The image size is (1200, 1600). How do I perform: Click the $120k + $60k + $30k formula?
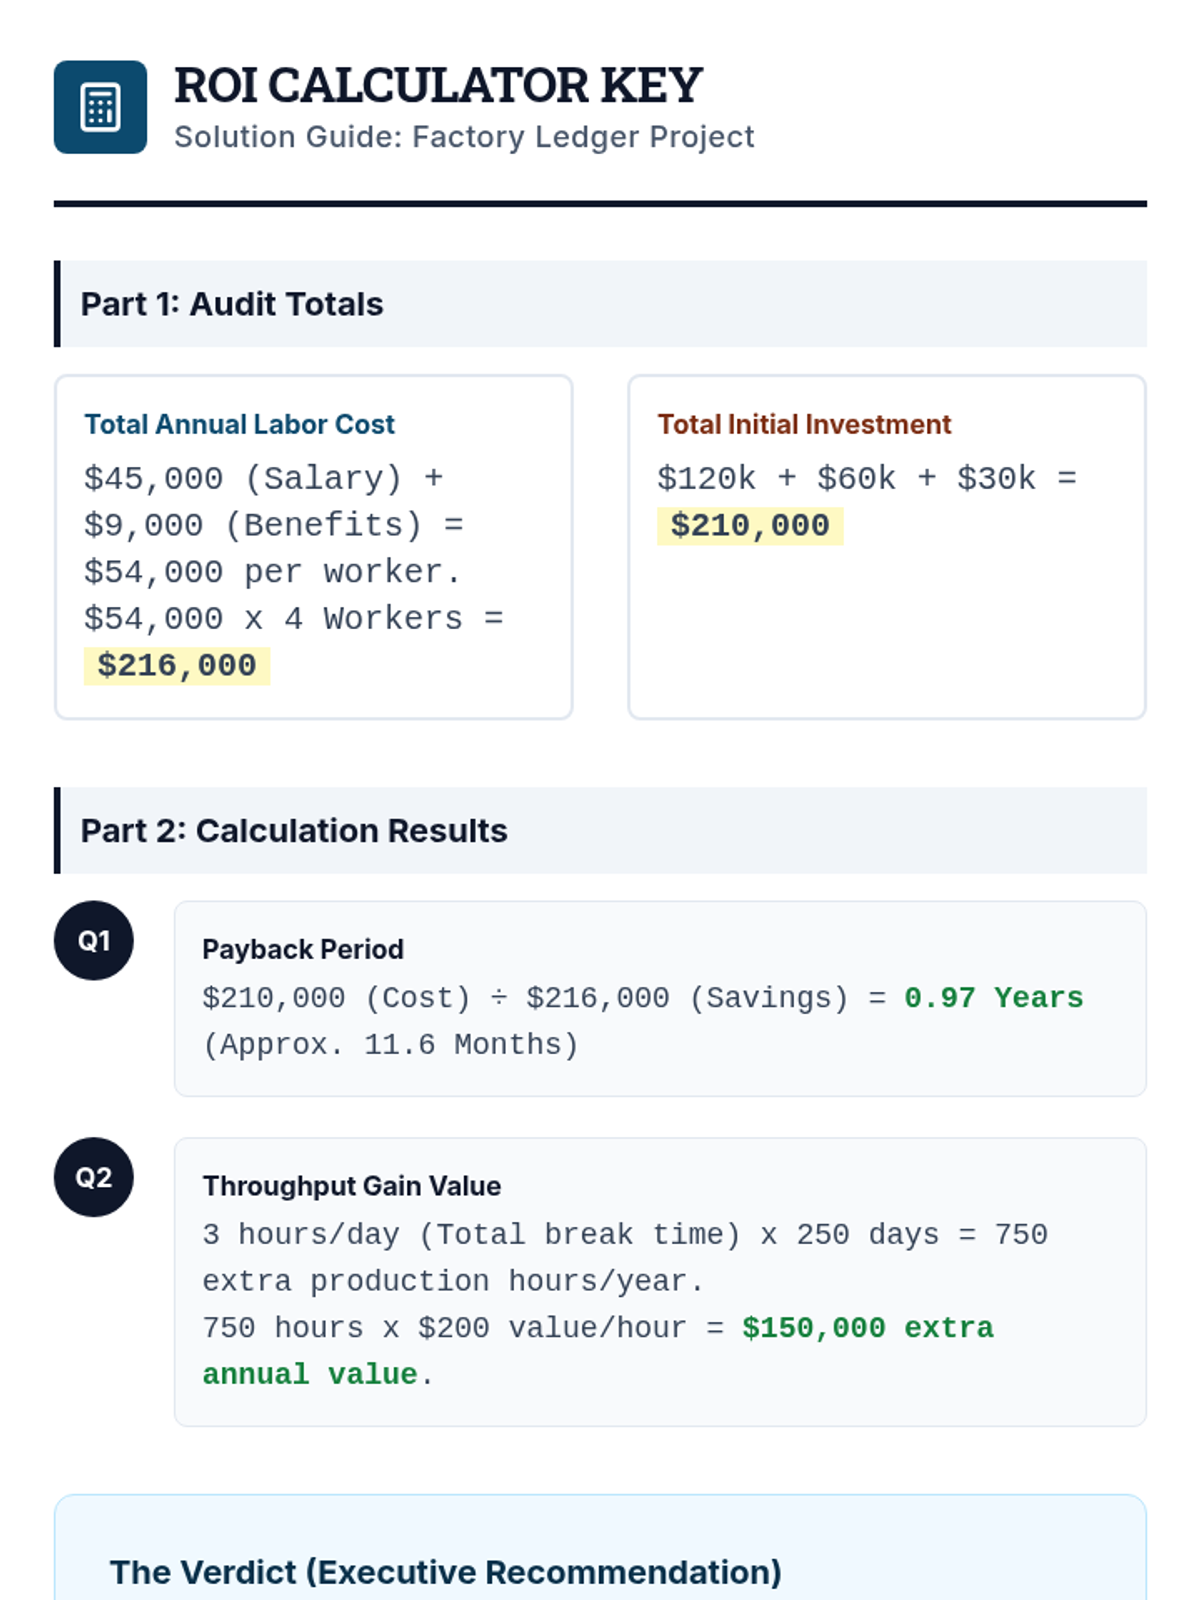click(x=866, y=479)
